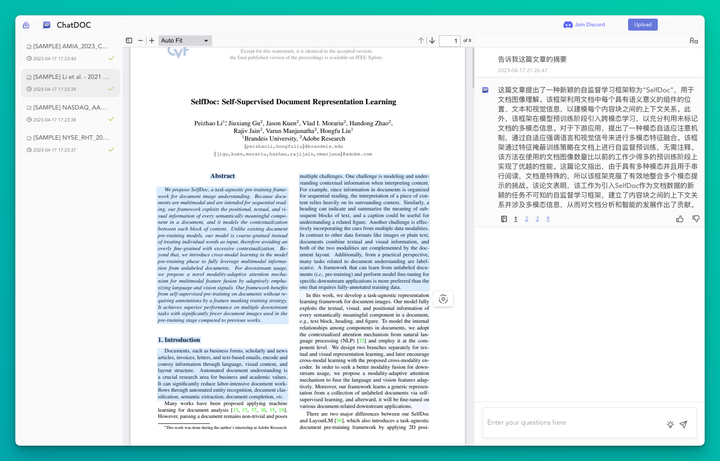This screenshot has height=461, width=720.
Task: Click the Upload button
Action: (643, 25)
